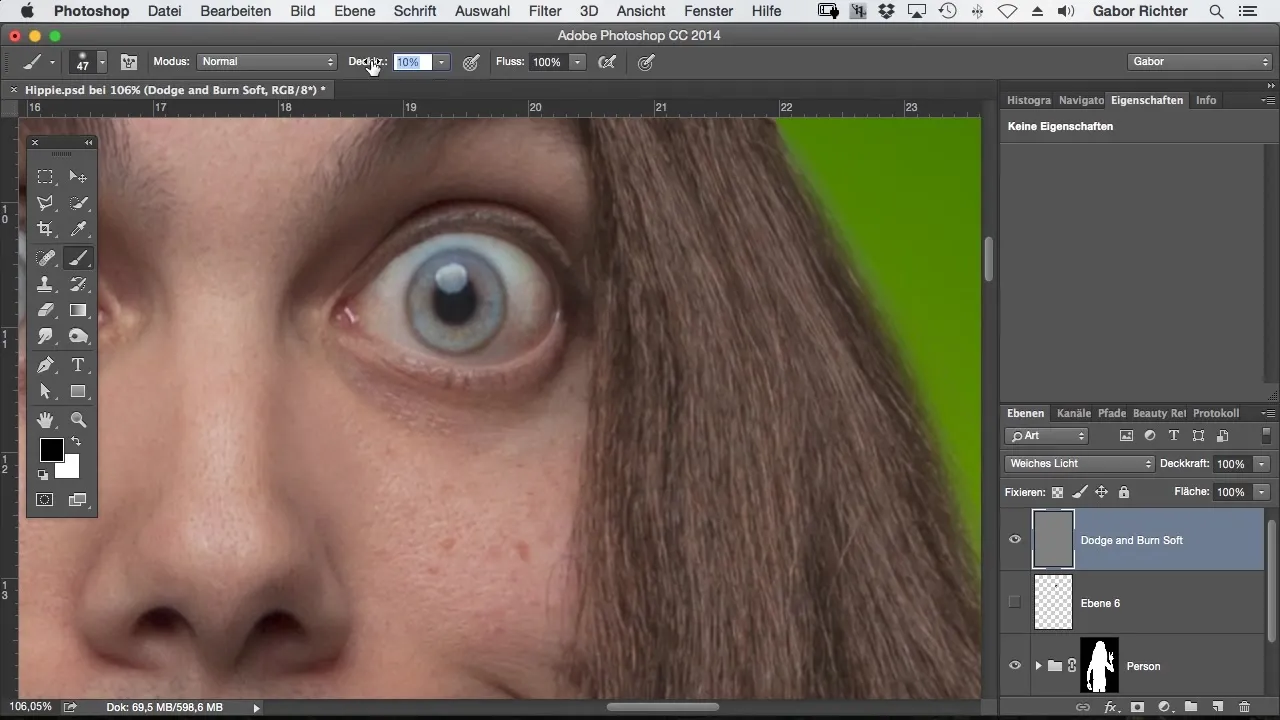Toggle the brush settings panel

[129, 62]
